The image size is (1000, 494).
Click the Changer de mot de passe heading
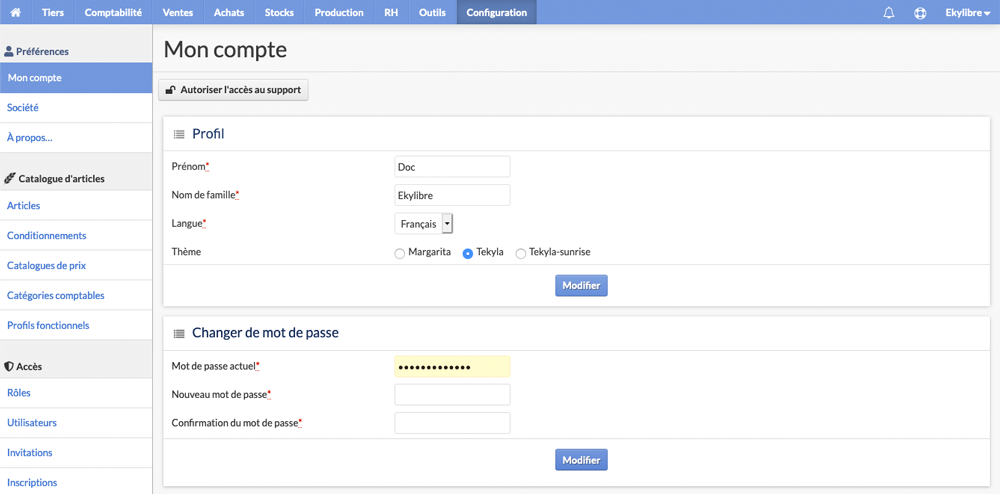click(265, 332)
